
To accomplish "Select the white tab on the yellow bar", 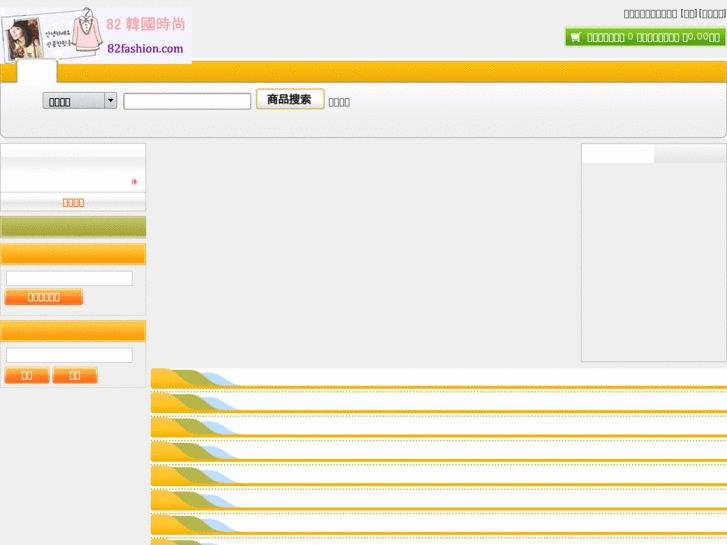I will pos(37,71).
